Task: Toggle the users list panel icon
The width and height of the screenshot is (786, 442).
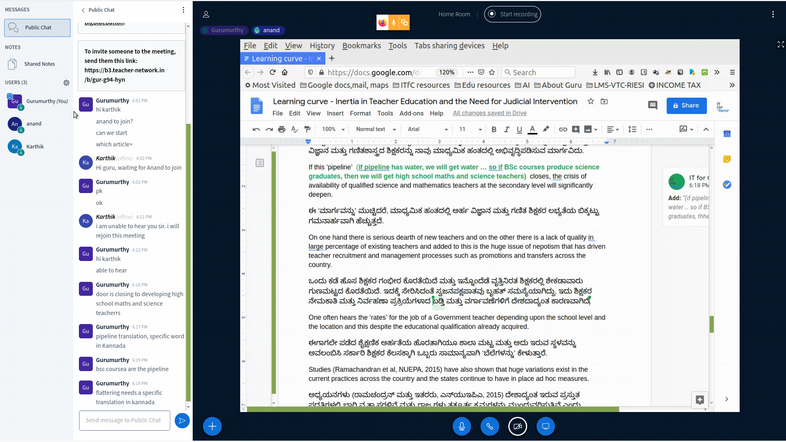Action: (x=206, y=14)
